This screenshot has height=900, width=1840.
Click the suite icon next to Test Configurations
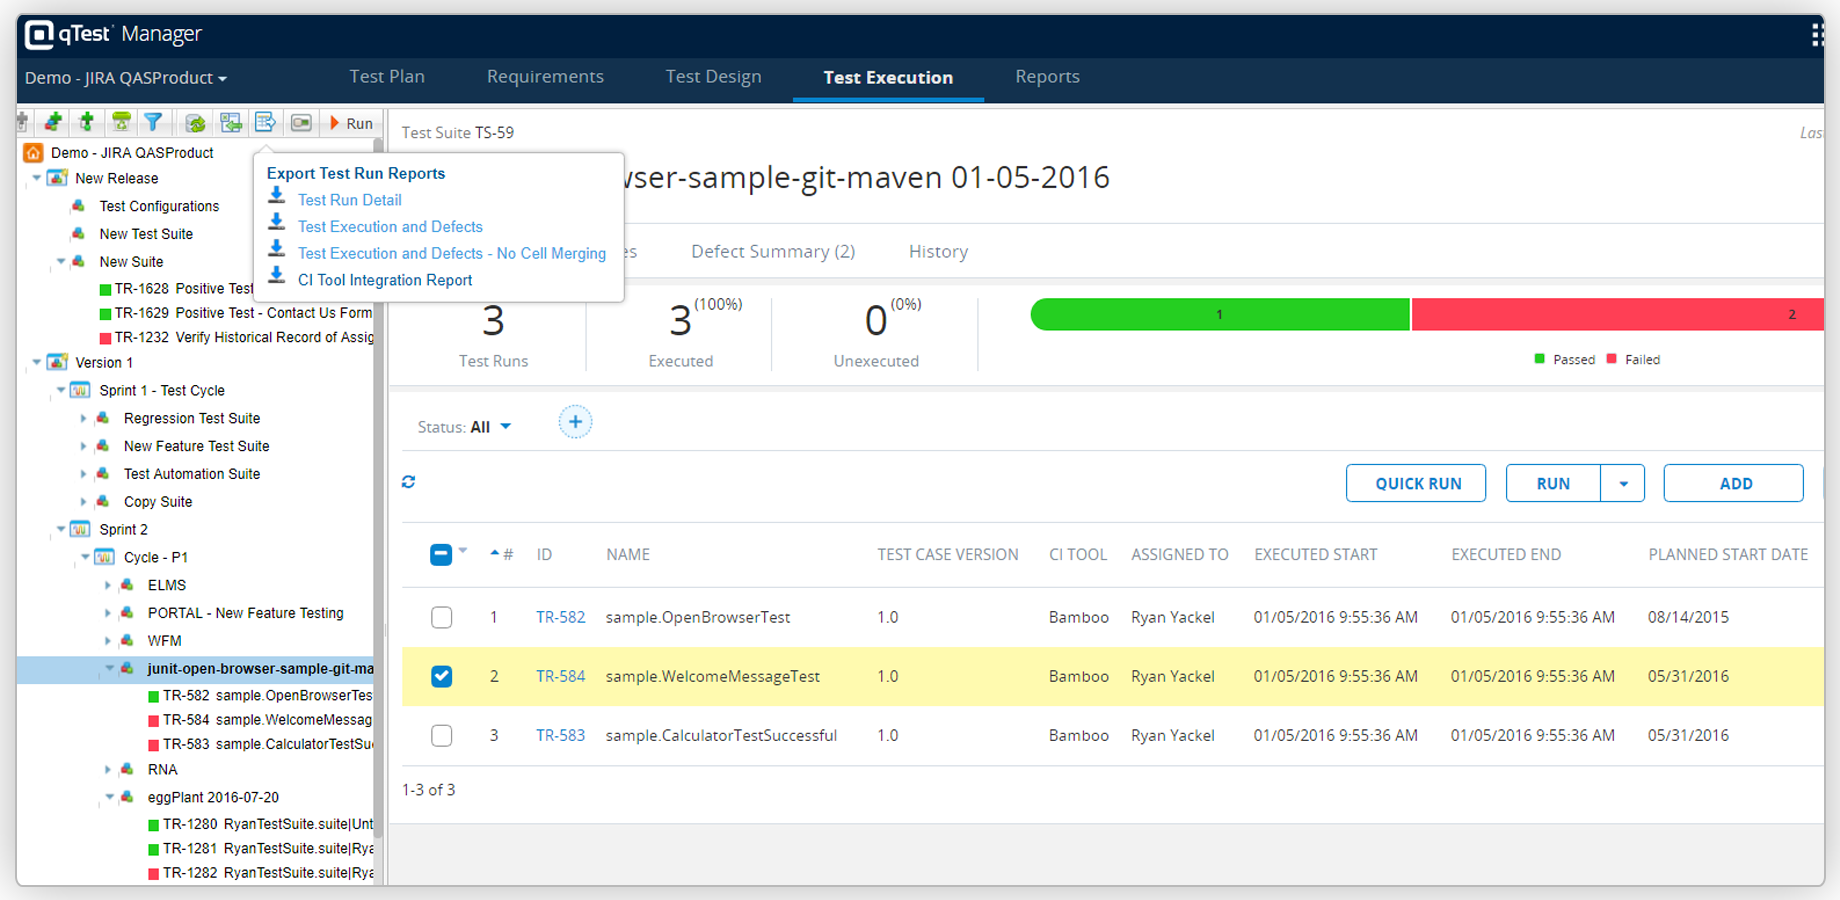tap(79, 206)
